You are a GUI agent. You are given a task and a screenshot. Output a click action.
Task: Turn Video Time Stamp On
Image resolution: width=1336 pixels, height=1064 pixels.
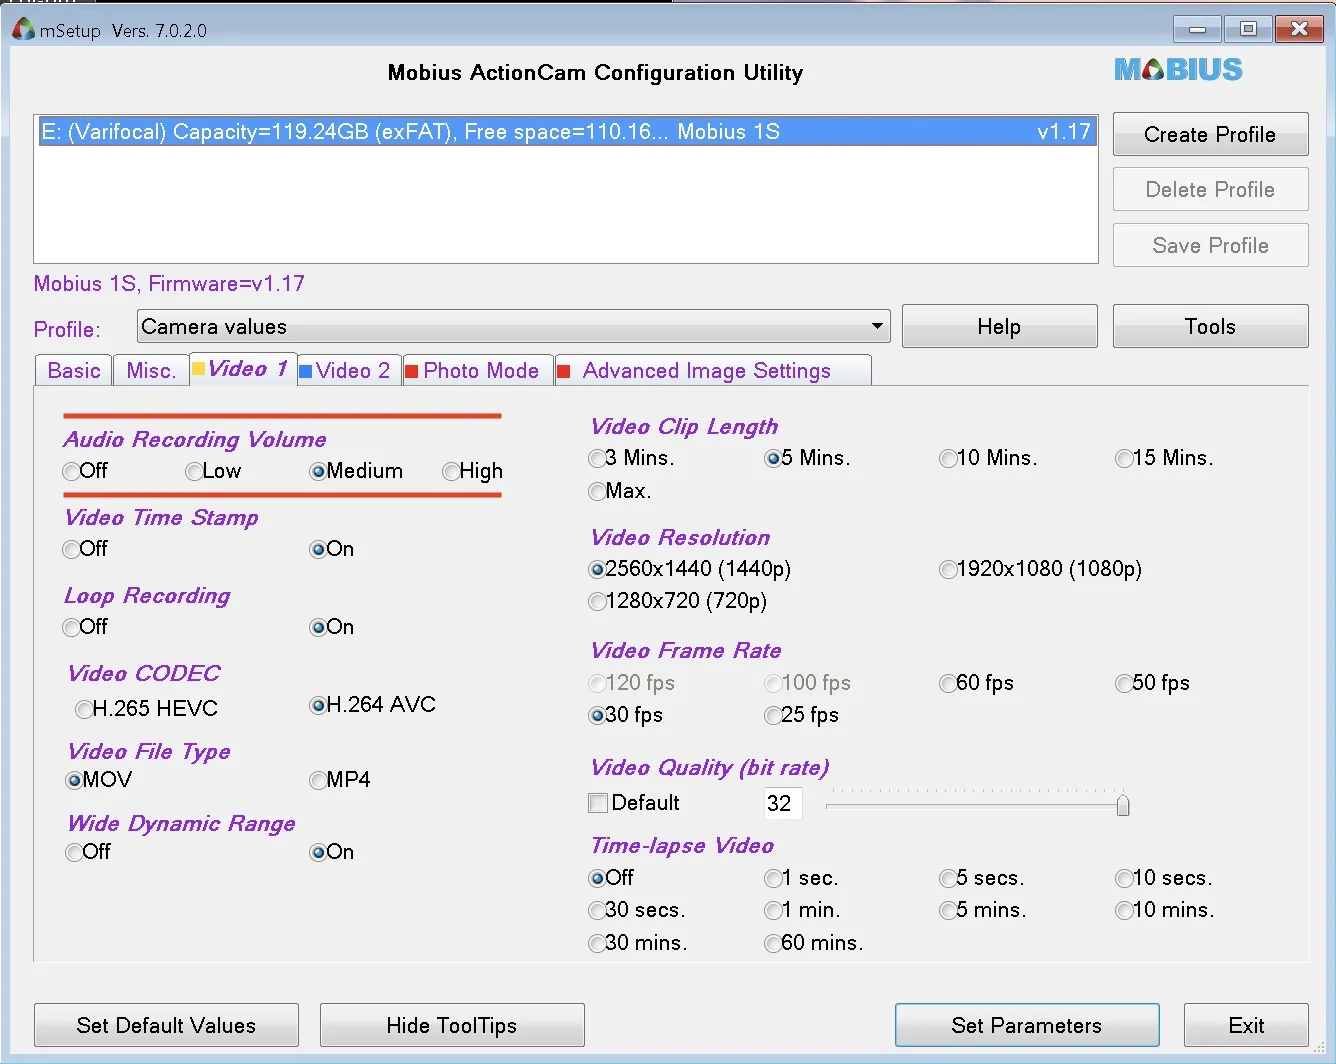(318, 549)
